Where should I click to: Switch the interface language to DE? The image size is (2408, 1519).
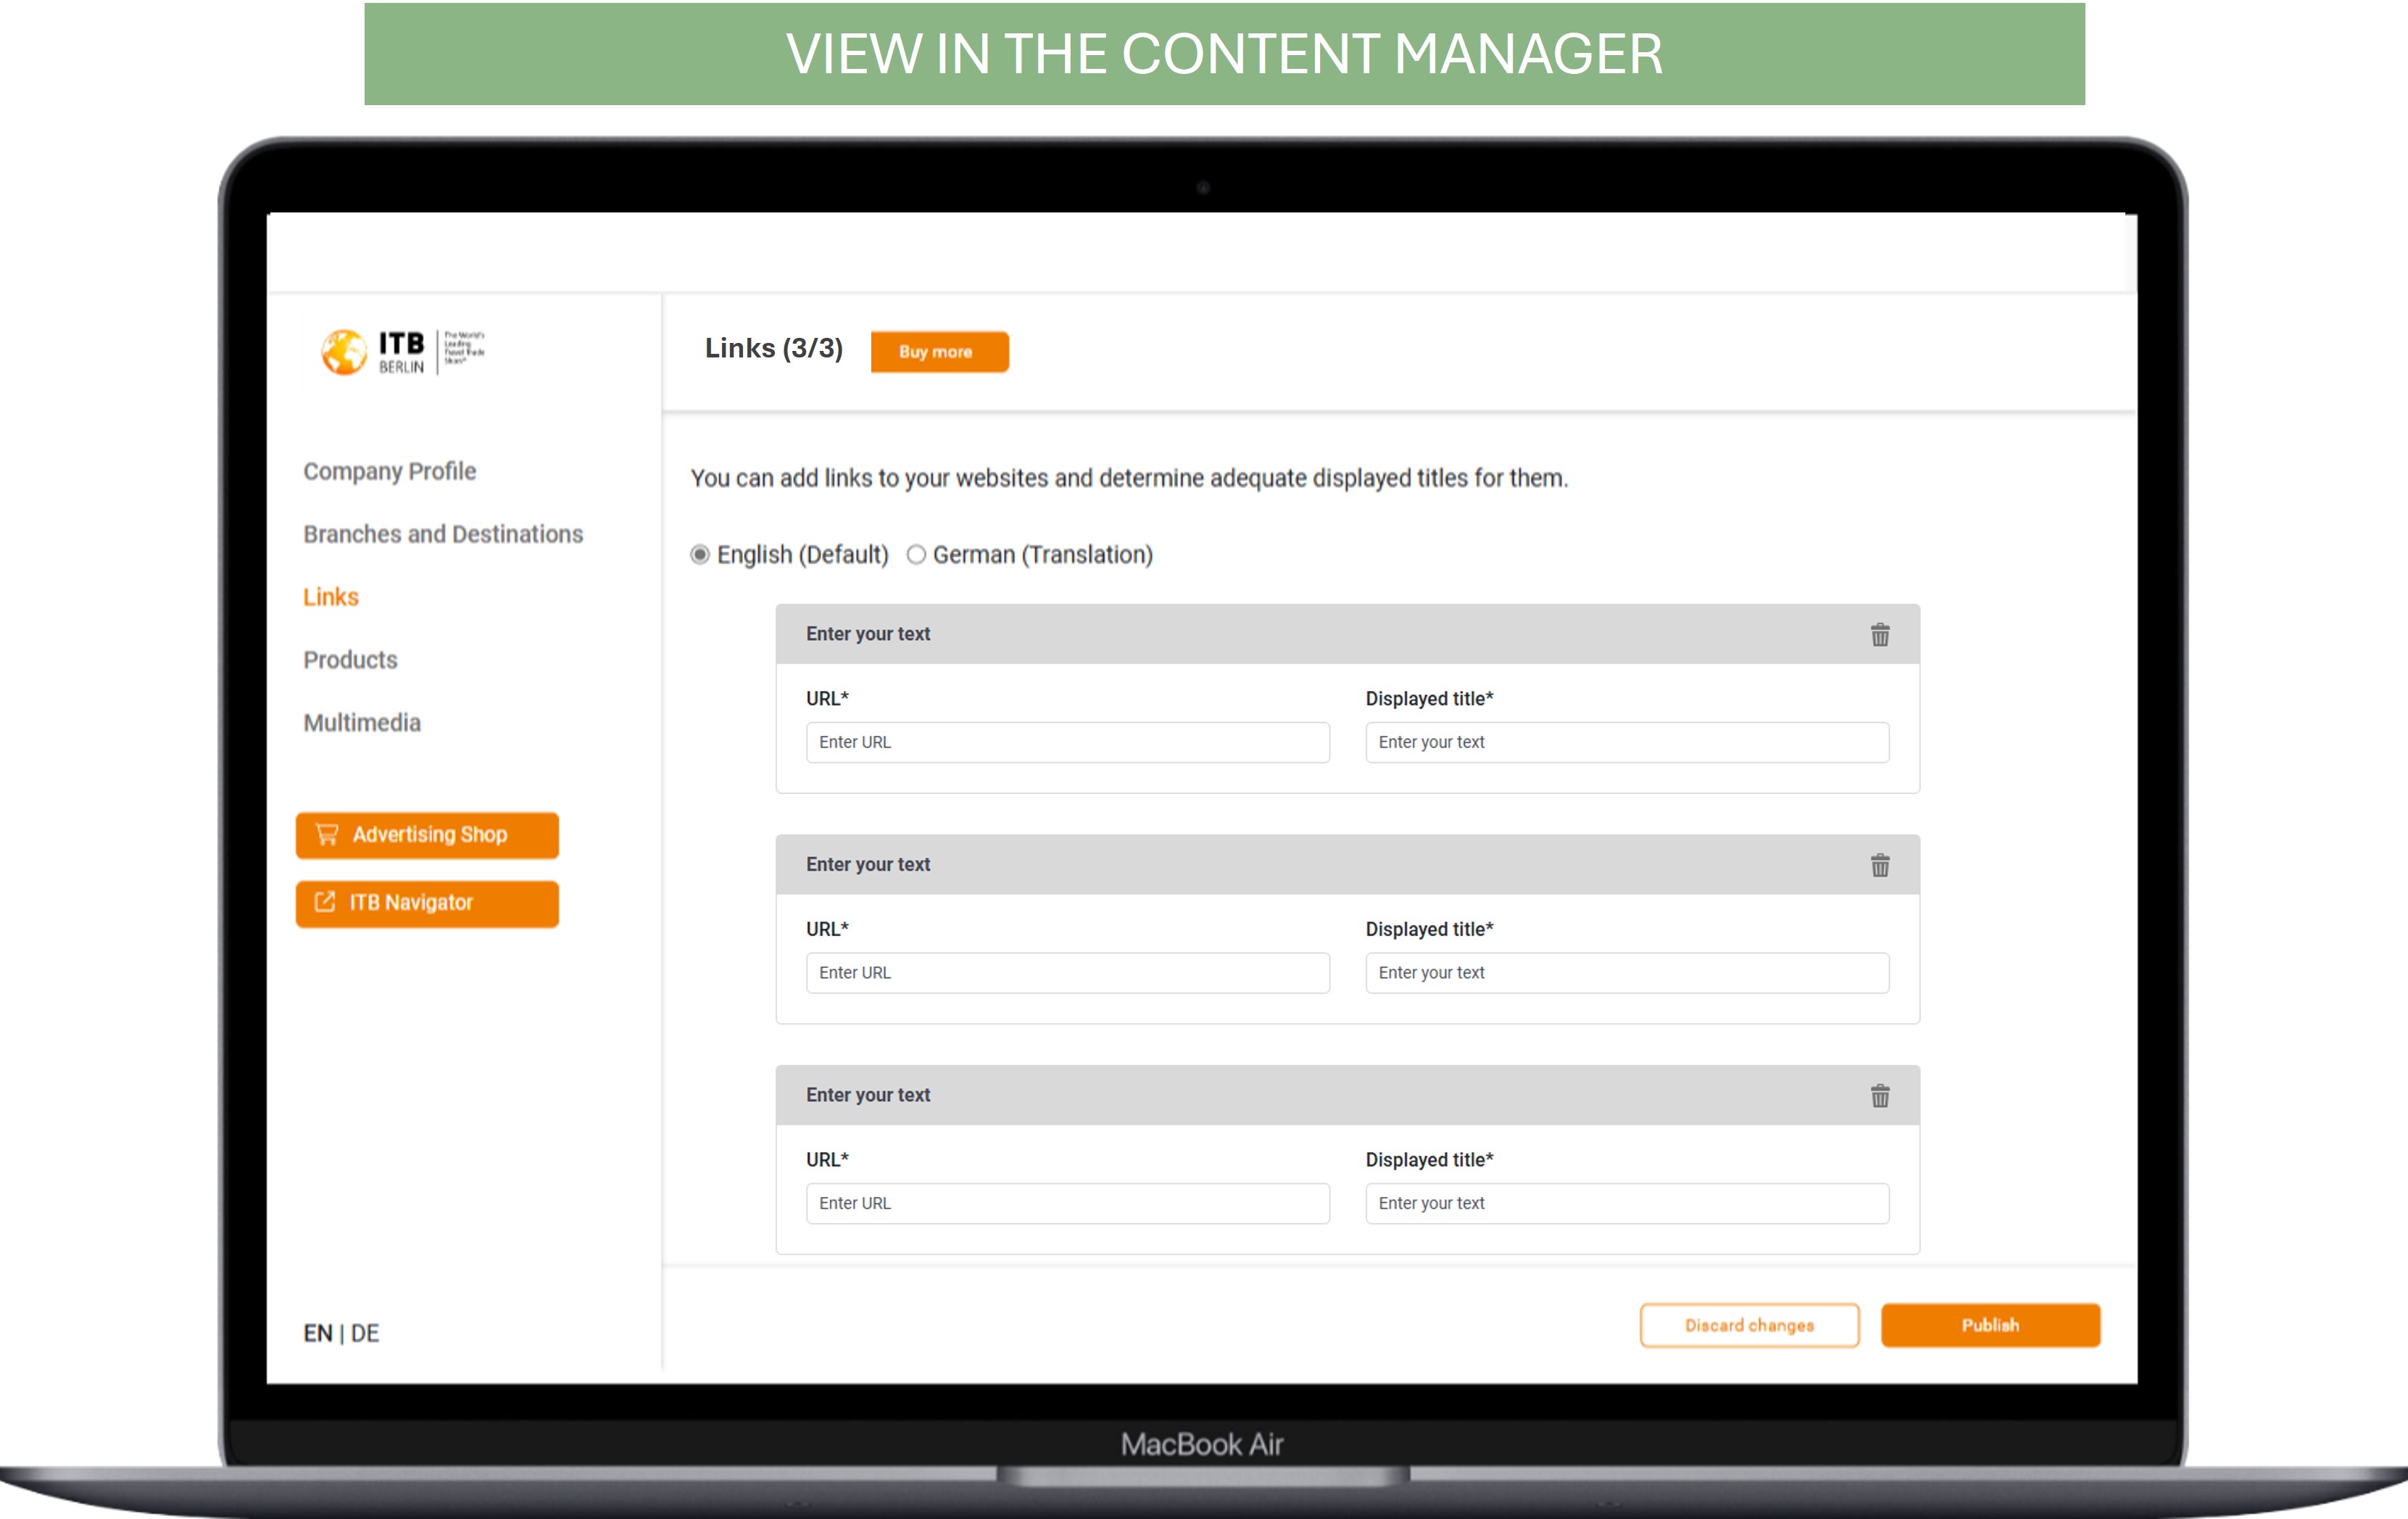(x=366, y=1333)
